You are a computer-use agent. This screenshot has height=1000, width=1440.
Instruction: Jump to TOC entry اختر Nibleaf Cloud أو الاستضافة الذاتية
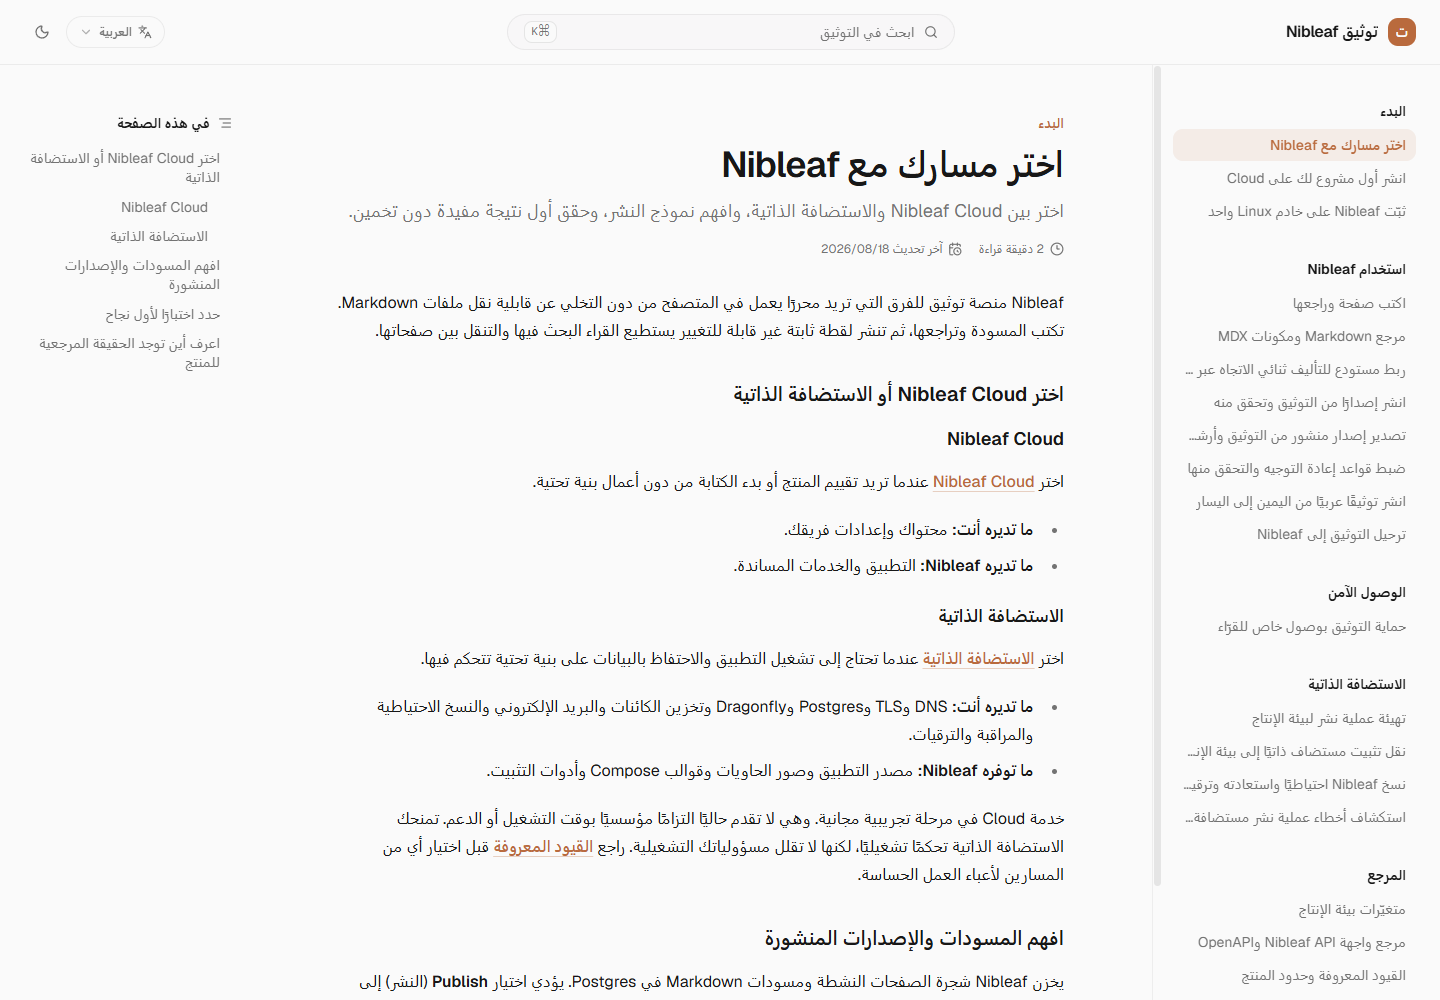pyautogui.click(x=125, y=168)
